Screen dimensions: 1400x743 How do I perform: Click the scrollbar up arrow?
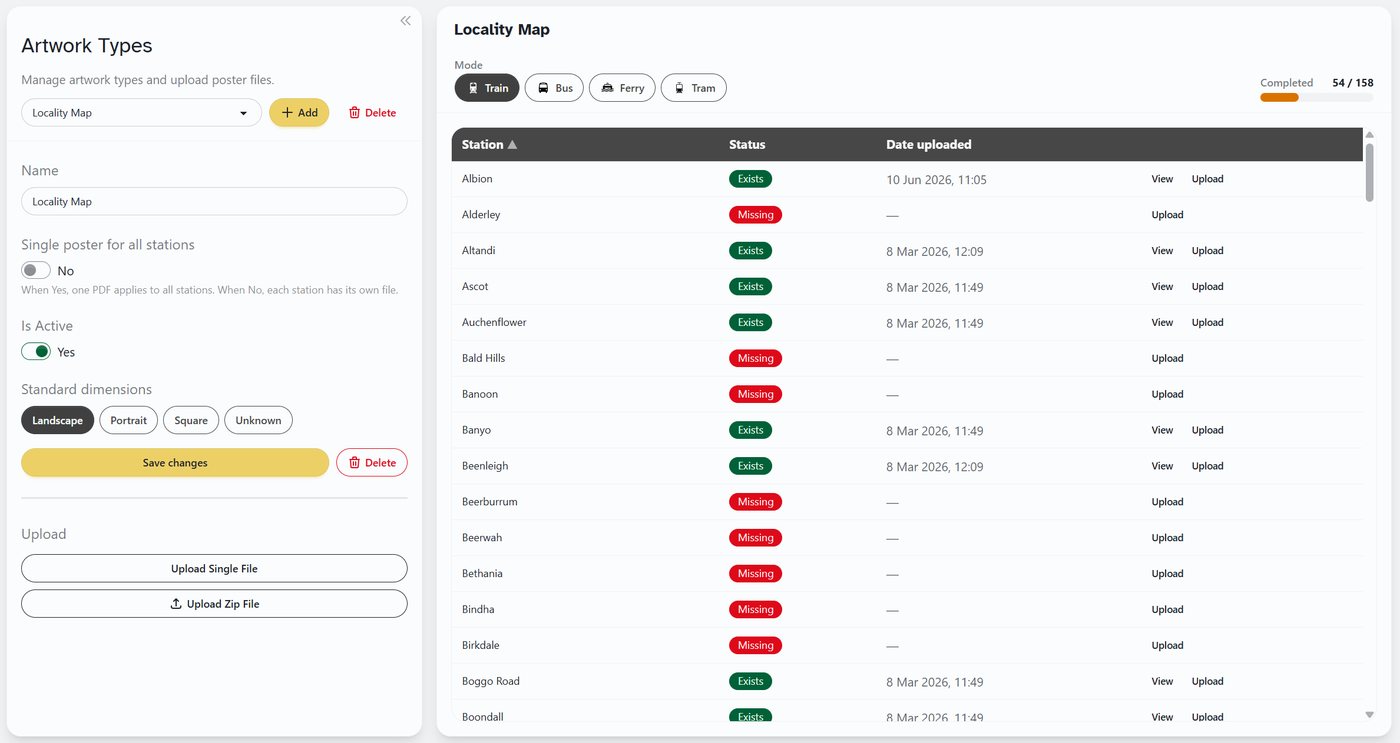coord(1370,133)
